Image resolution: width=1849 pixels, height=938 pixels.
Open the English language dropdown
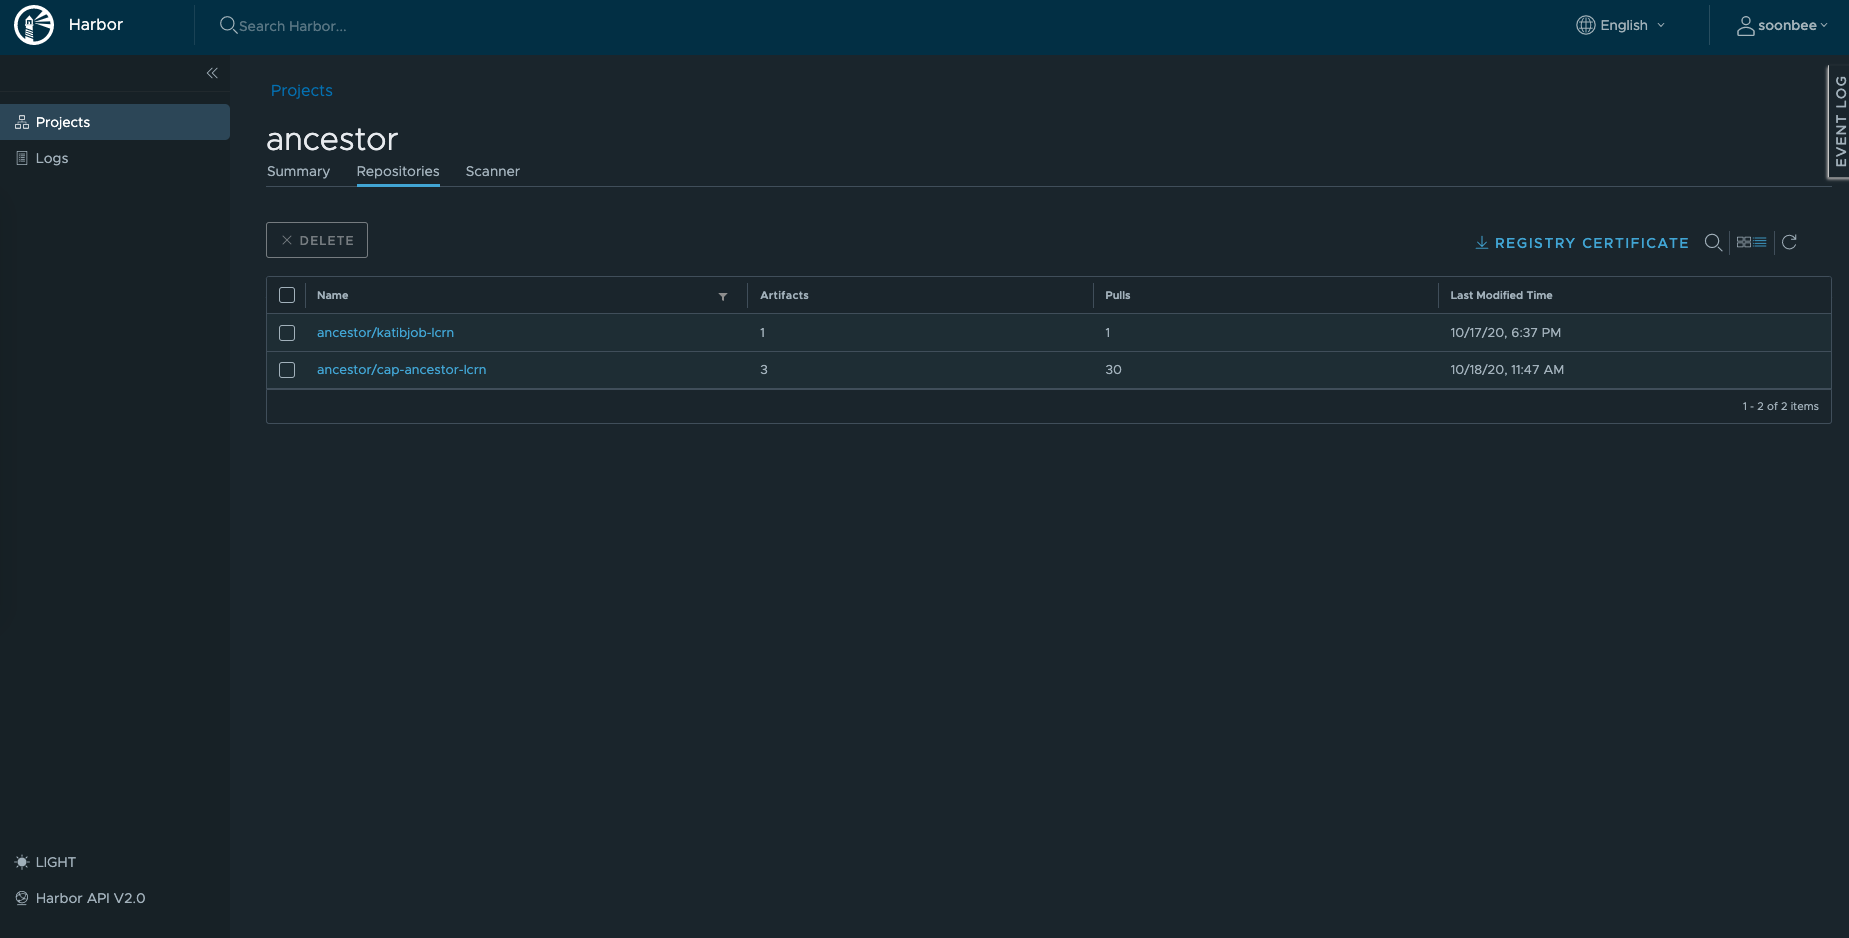click(1622, 25)
